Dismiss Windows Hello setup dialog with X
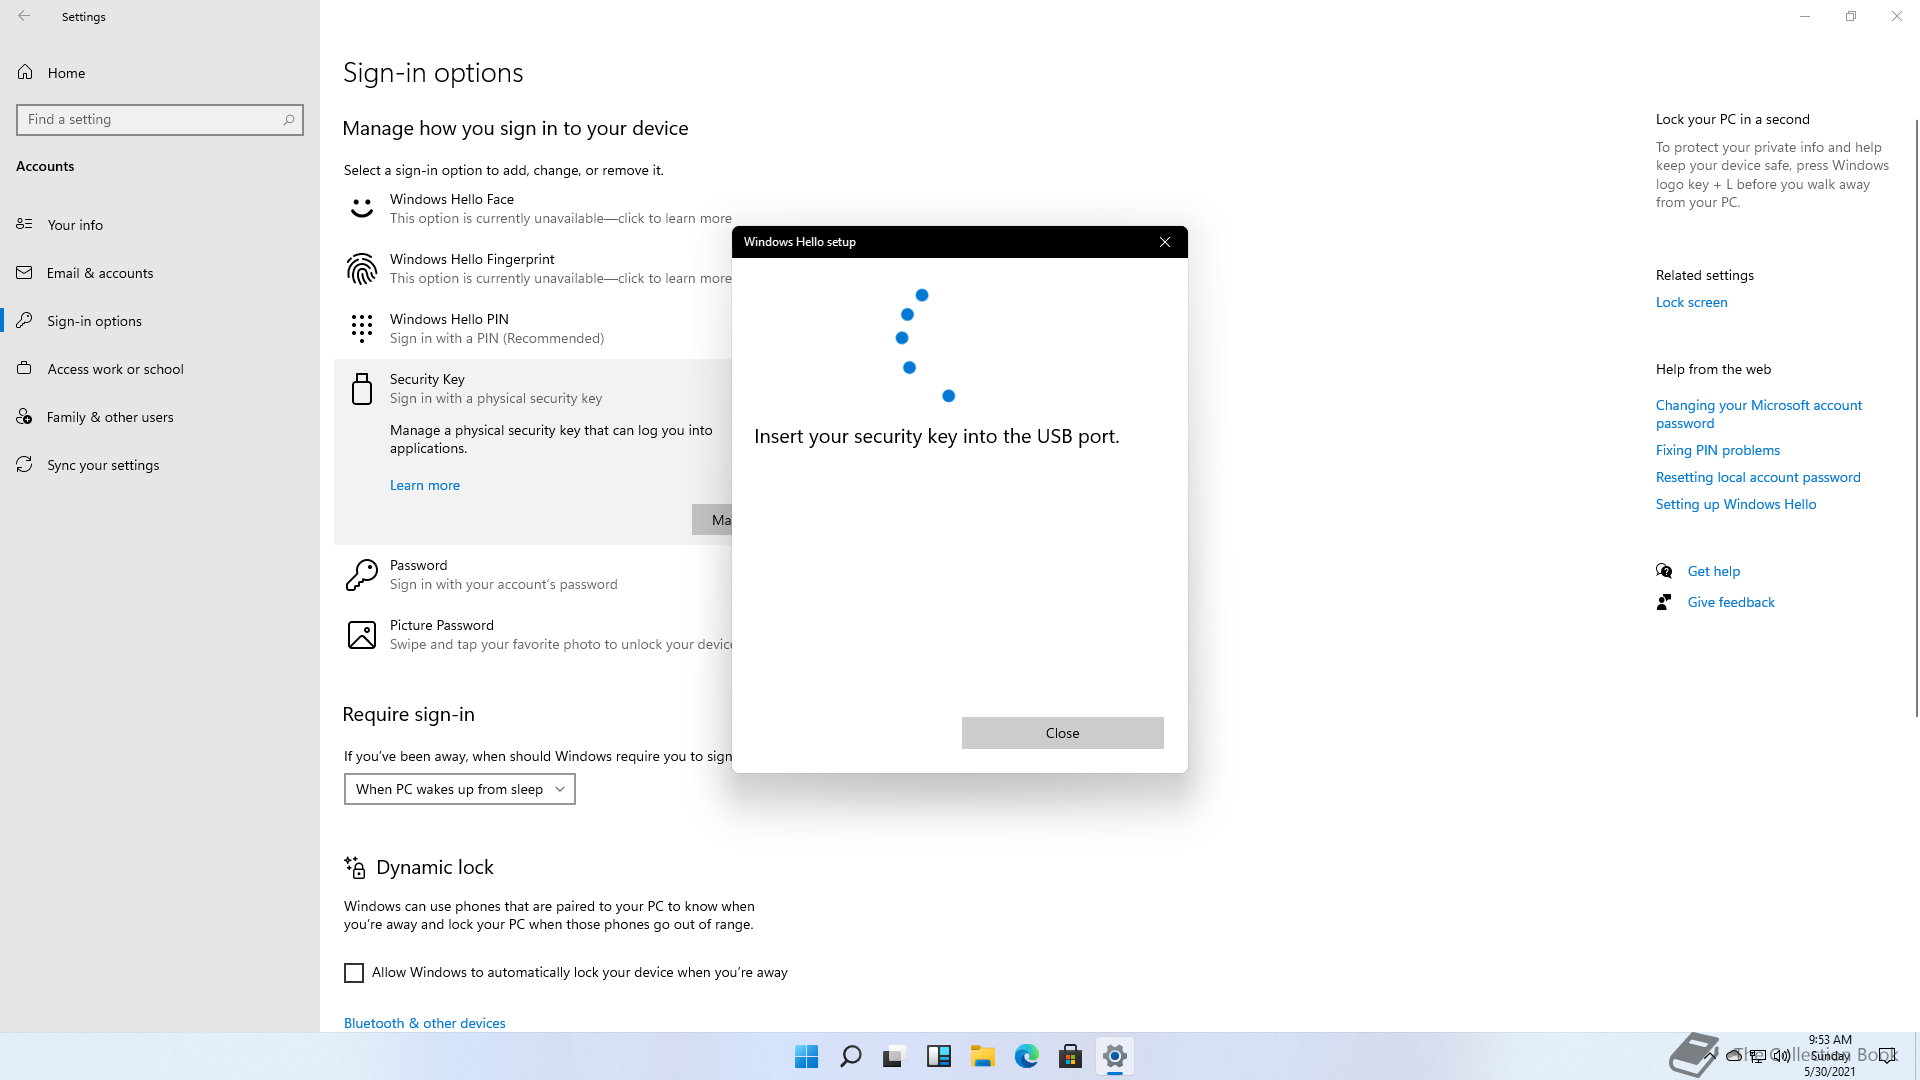Viewport: 1920px width, 1080px height. click(1164, 242)
